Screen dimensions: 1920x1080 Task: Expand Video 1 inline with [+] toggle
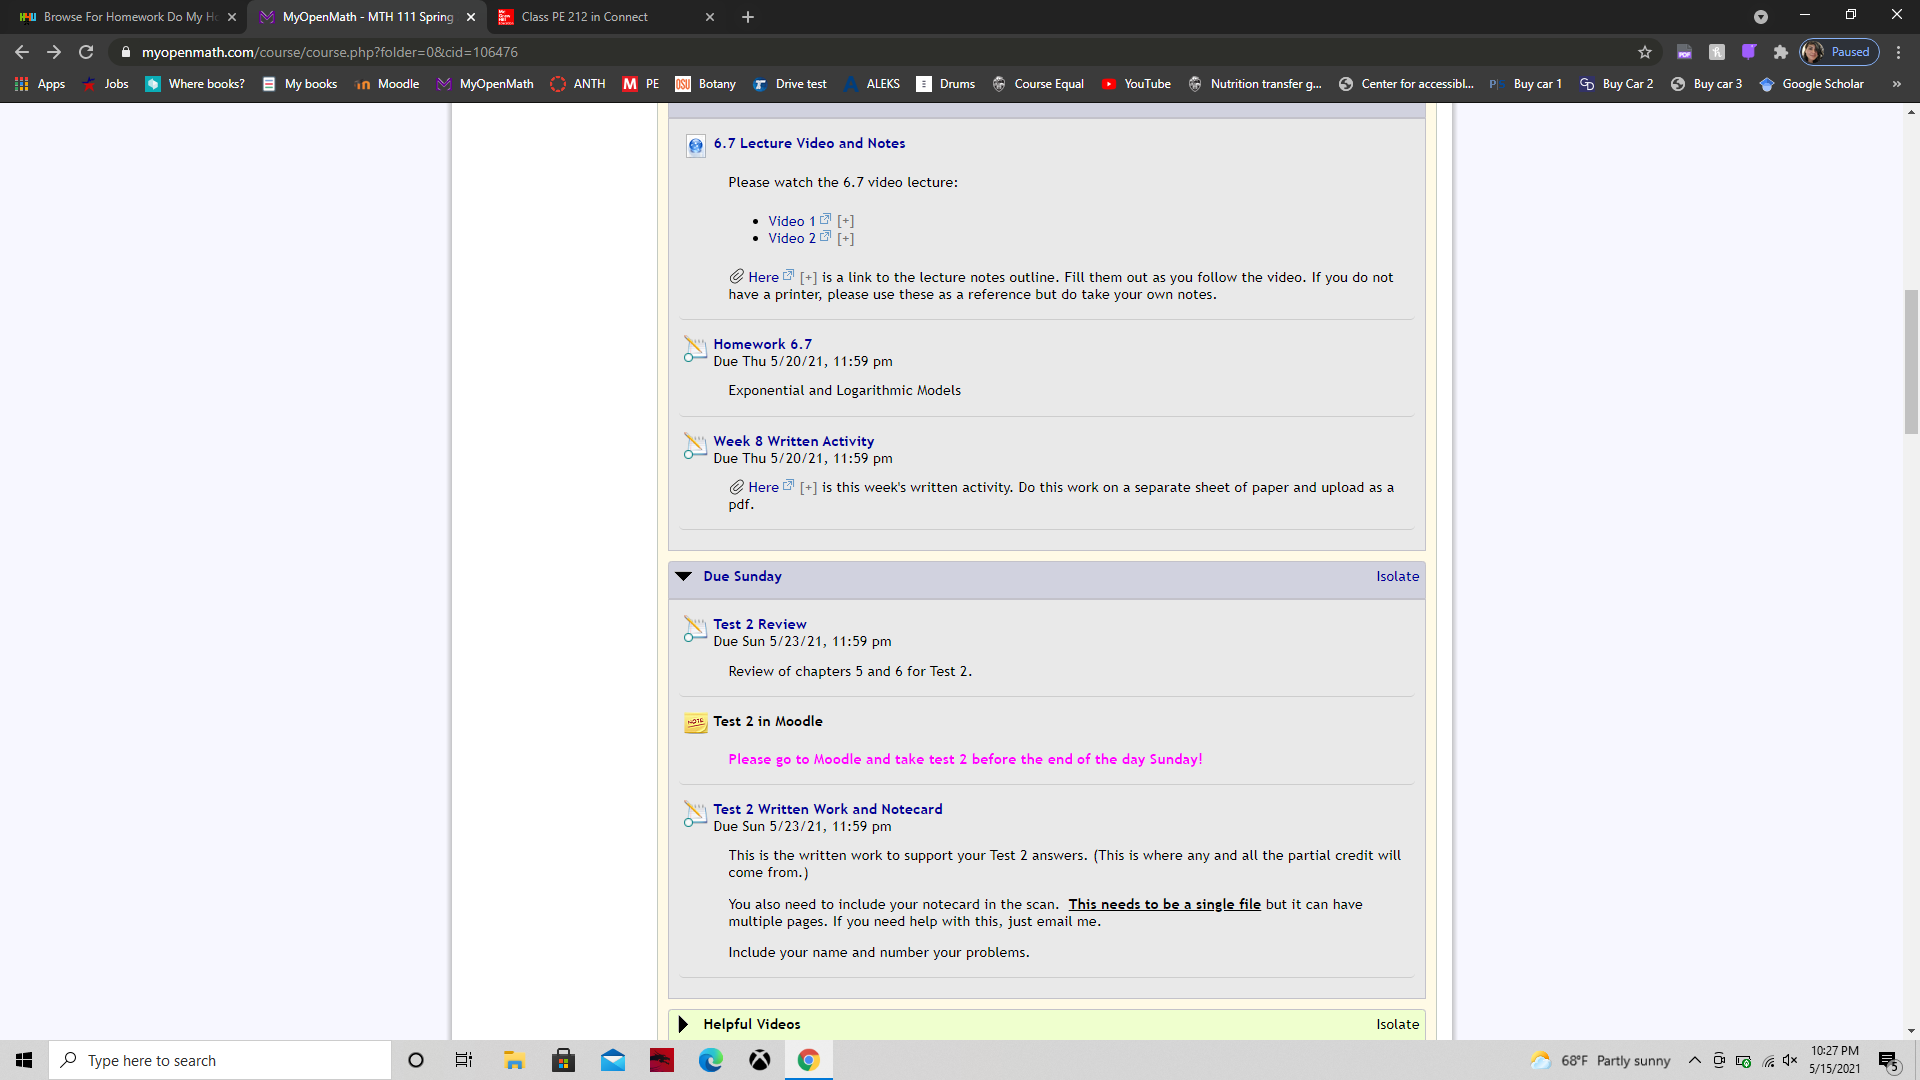[x=845, y=221]
